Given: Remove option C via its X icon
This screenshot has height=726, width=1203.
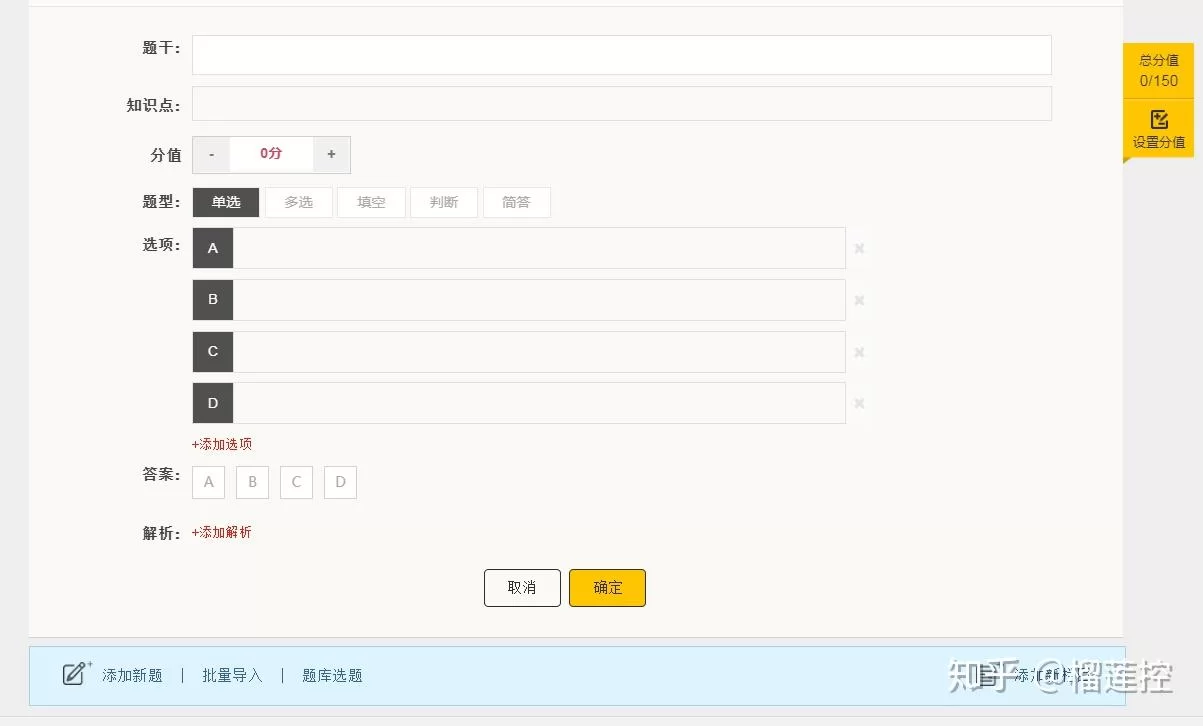Looking at the screenshot, I should pos(859,352).
